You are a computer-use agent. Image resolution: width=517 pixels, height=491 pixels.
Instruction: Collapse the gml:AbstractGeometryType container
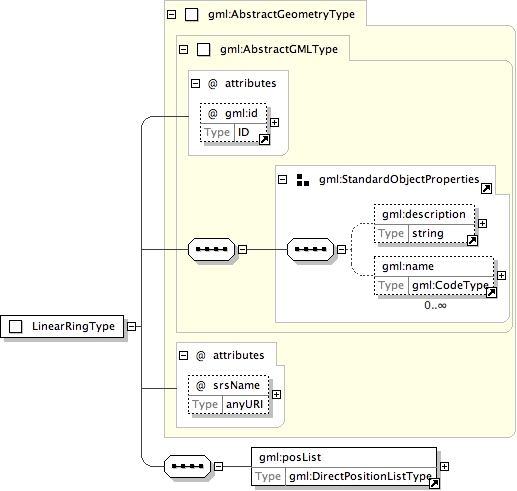coord(171,14)
